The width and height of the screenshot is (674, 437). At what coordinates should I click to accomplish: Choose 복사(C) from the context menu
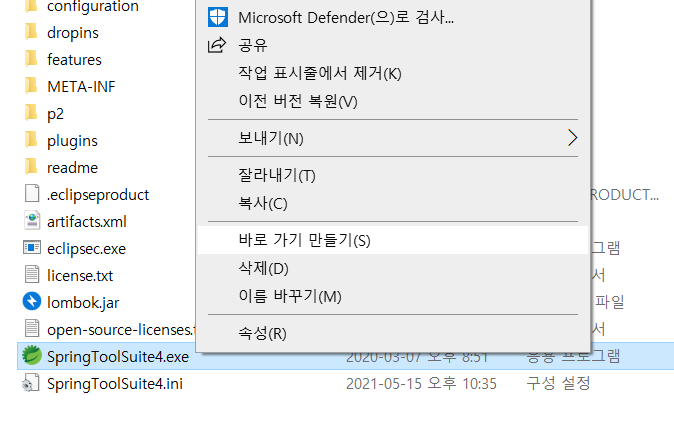pyautogui.click(x=393, y=203)
